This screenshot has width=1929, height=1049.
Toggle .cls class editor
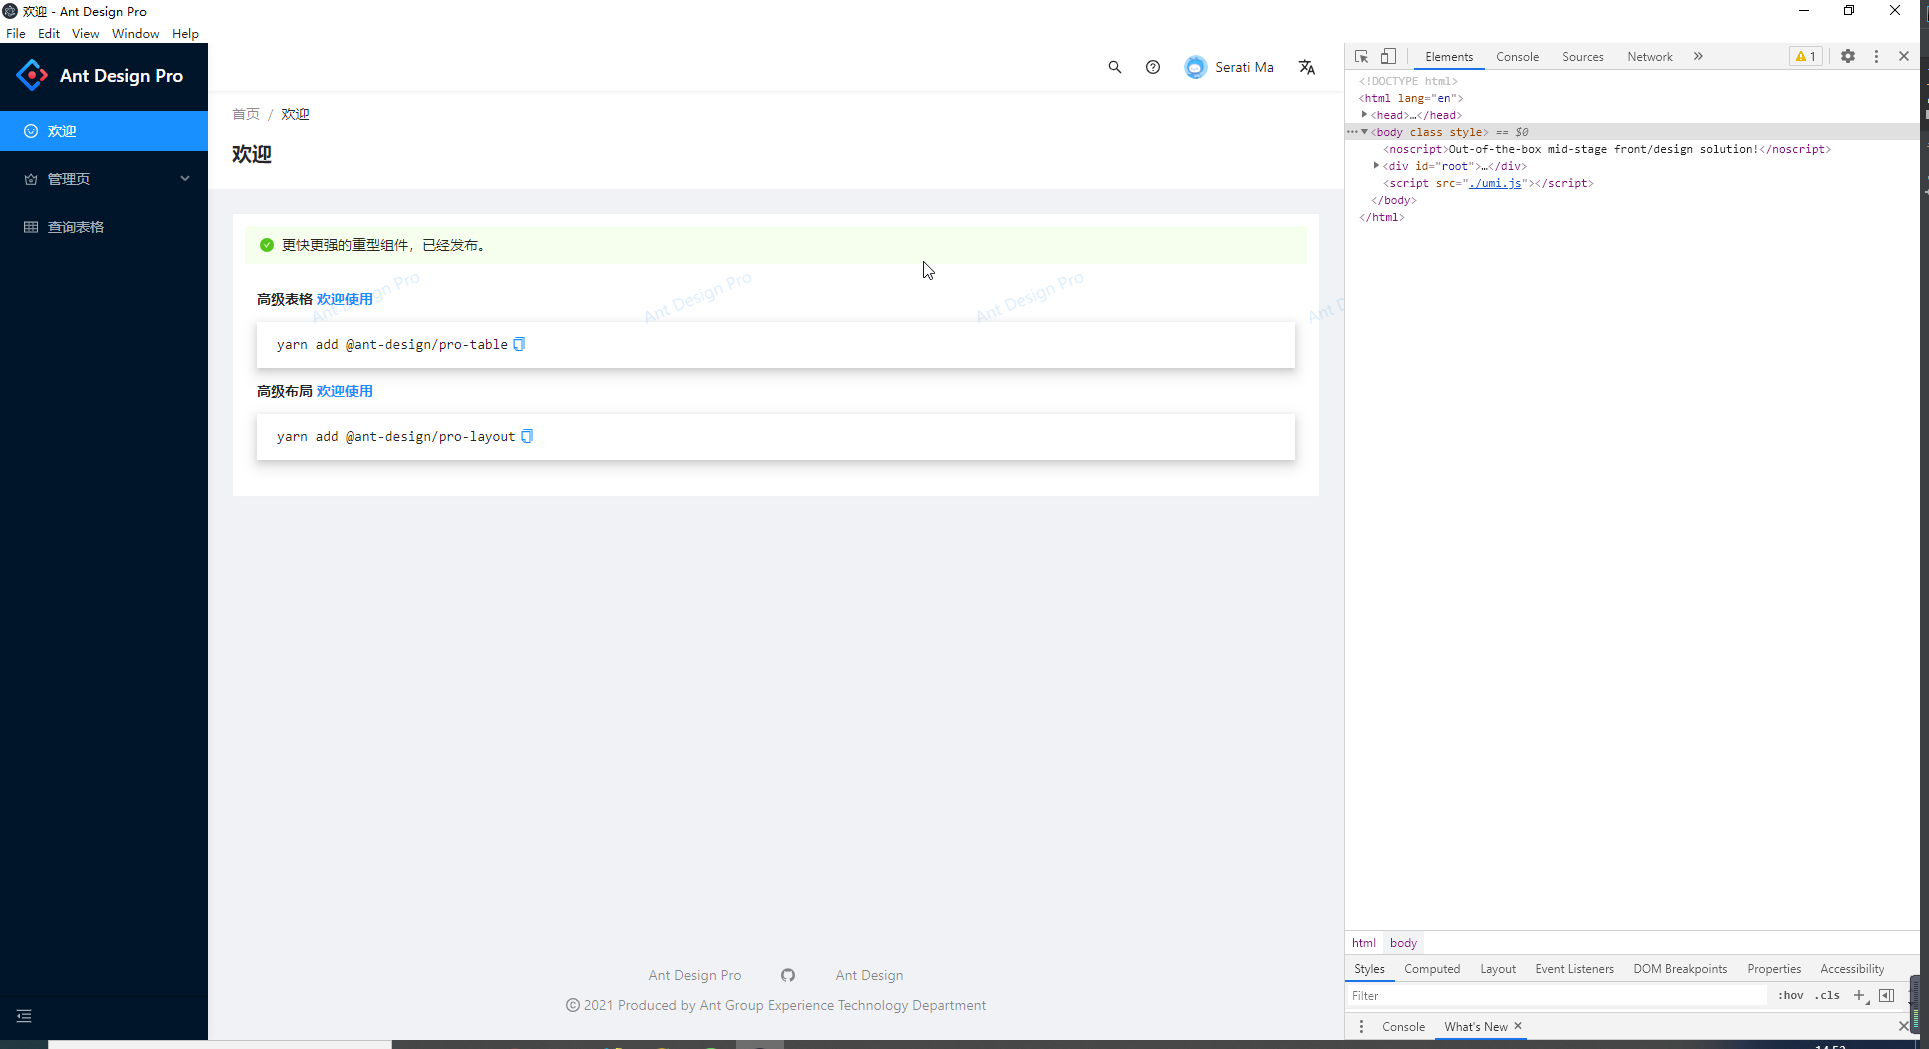1827,995
